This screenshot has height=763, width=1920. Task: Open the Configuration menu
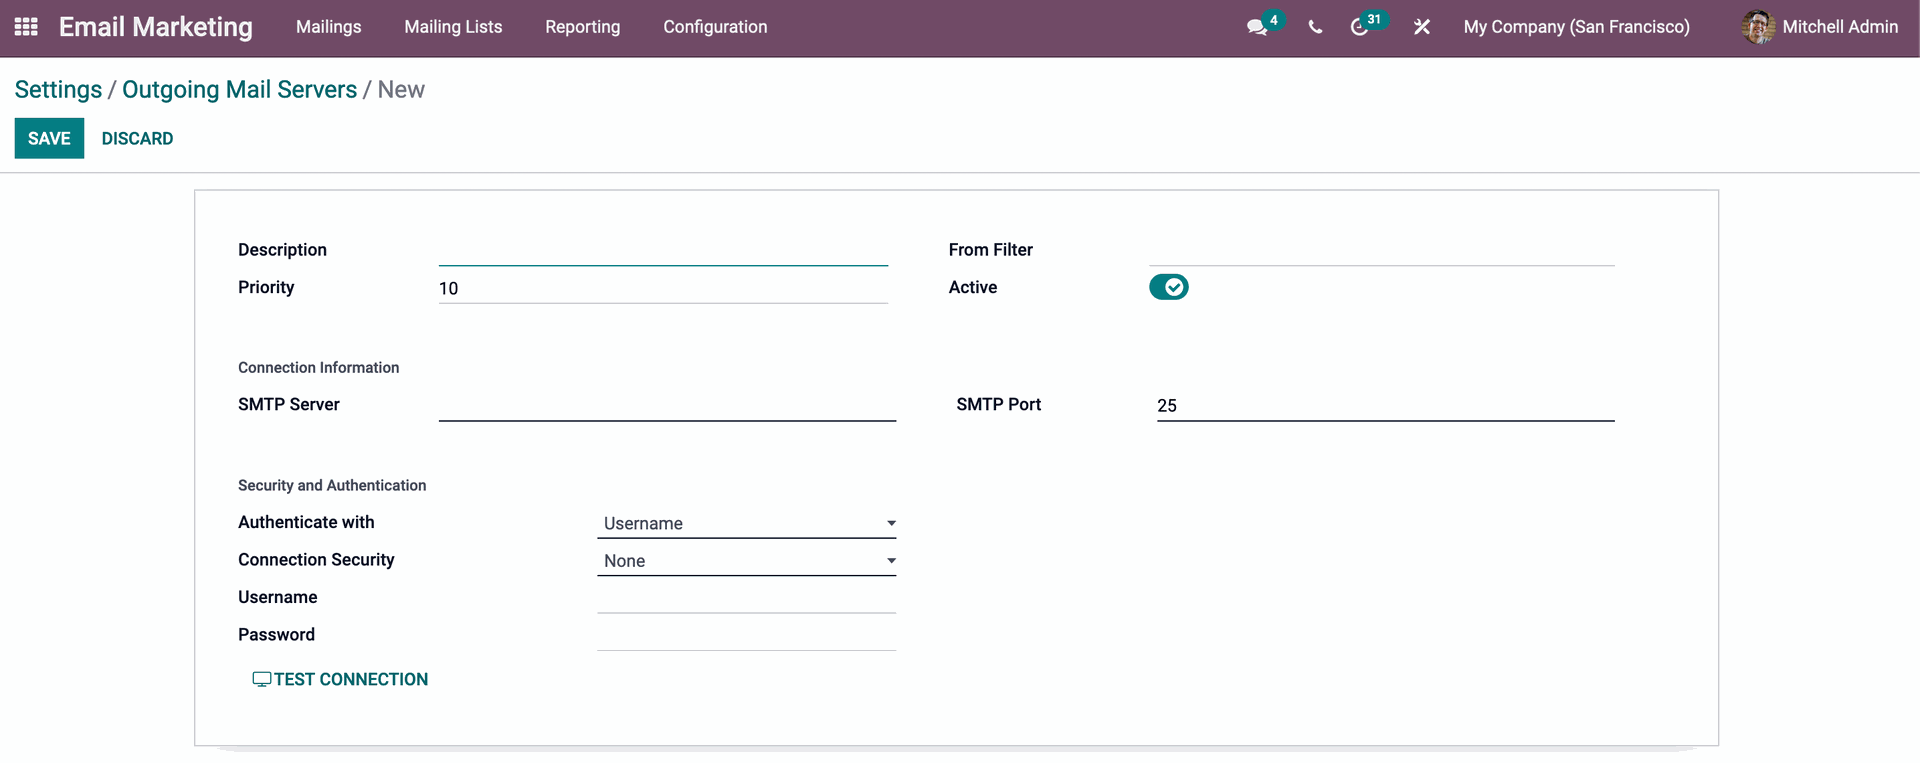(x=715, y=27)
